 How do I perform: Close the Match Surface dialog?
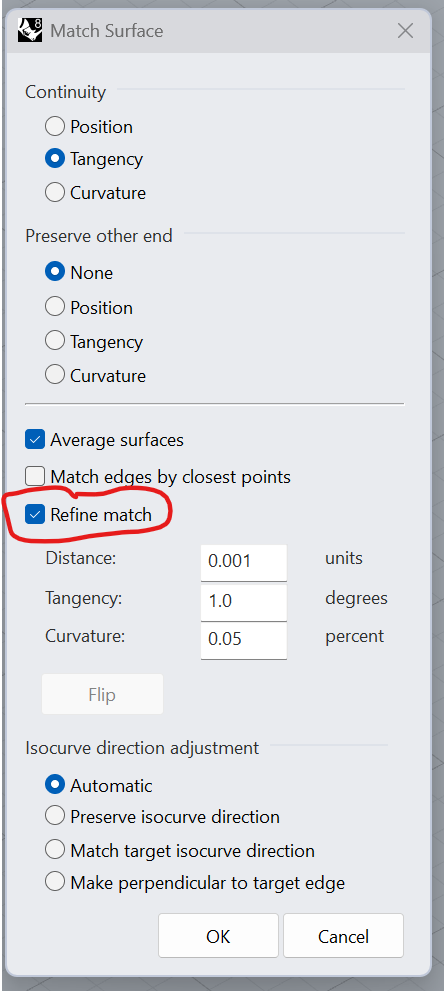tap(405, 30)
